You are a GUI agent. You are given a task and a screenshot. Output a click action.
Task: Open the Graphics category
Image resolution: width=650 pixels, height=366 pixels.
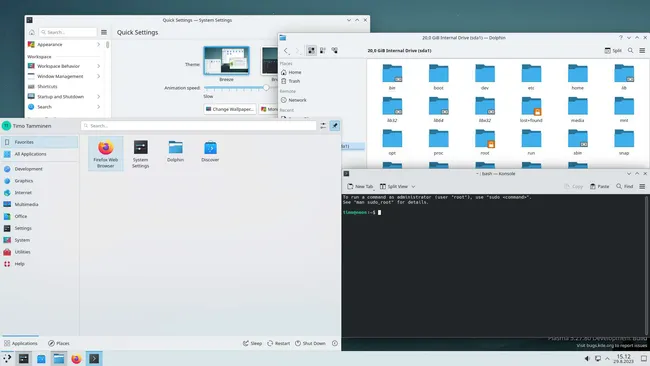click(x=39, y=181)
